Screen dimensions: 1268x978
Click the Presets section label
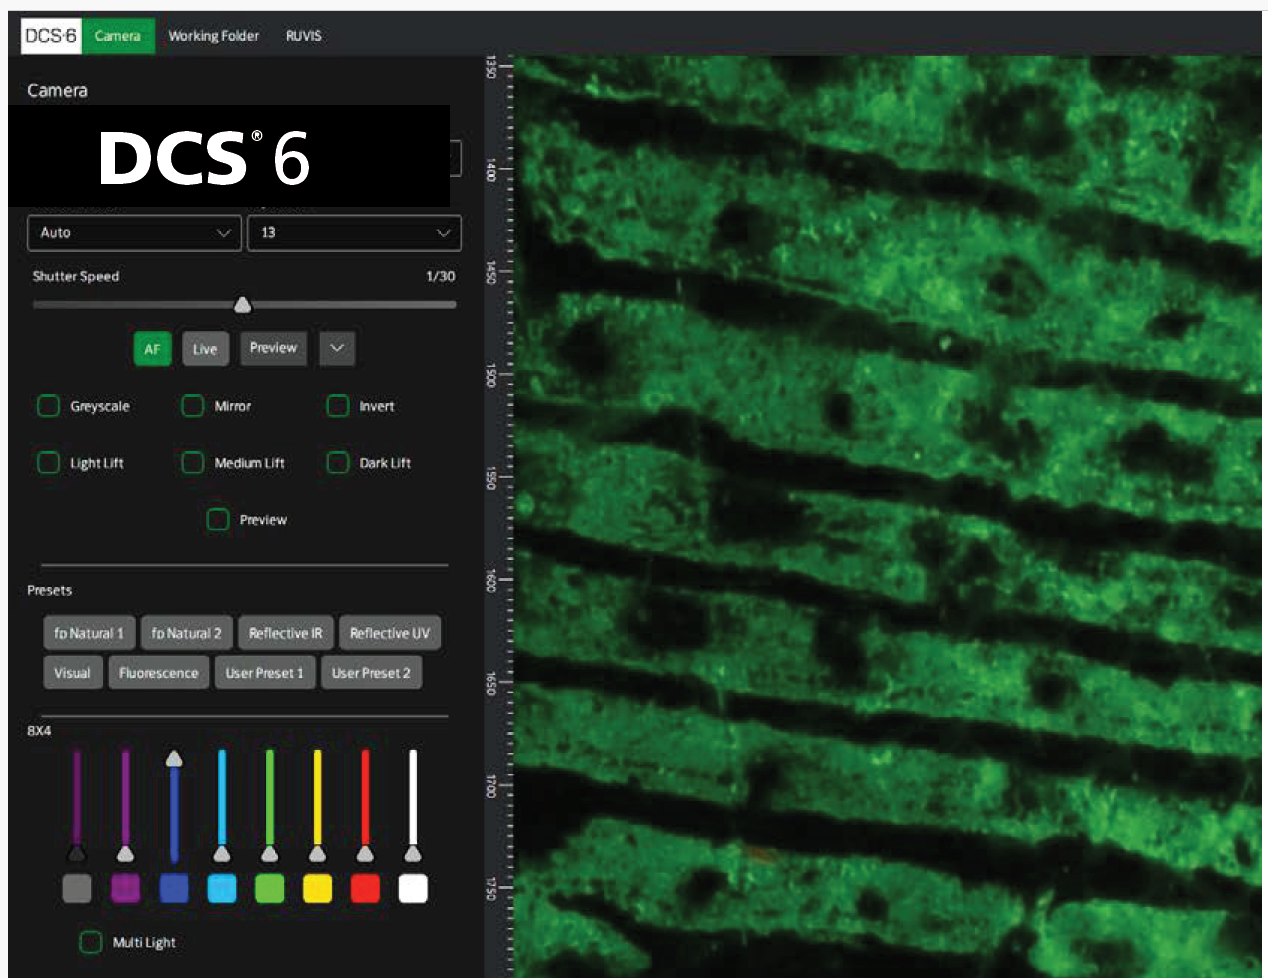tap(49, 590)
